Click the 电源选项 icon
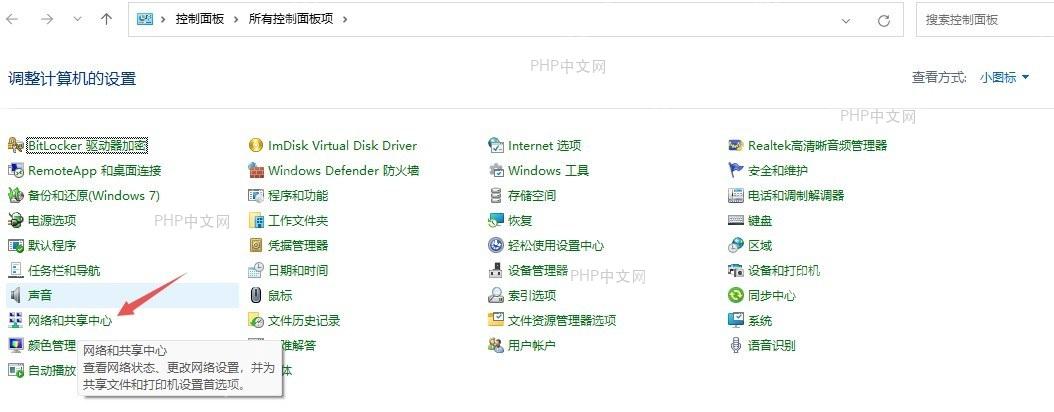 tap(15, 220)
